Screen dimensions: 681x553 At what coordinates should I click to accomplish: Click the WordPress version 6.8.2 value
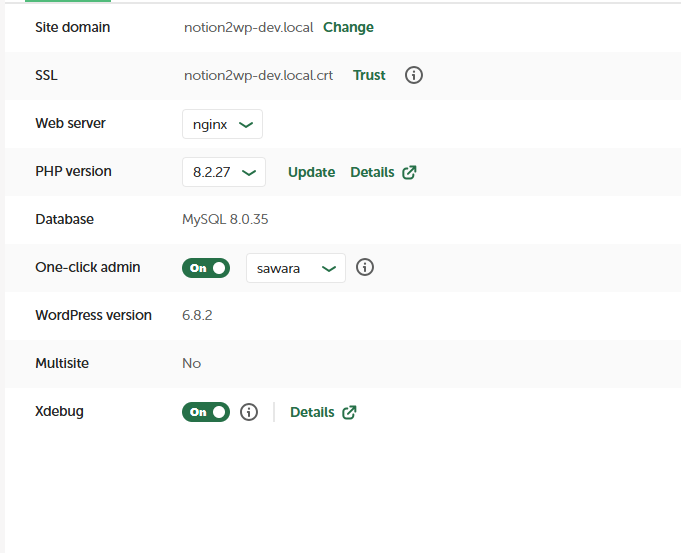pyautogui.click(x=197, y=315)
